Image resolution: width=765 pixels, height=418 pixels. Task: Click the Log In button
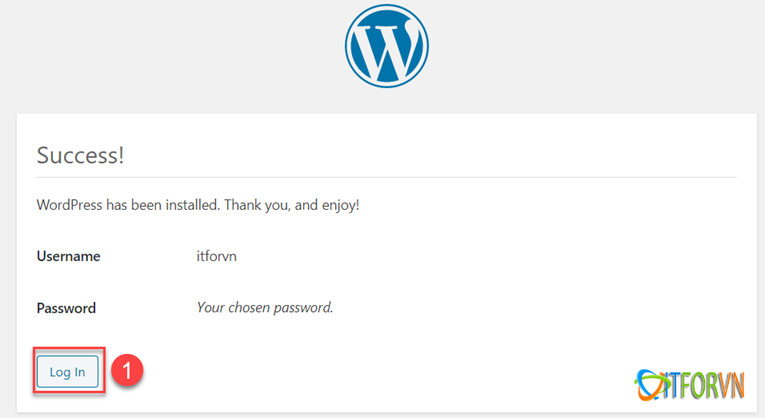[x=68, y=372]
